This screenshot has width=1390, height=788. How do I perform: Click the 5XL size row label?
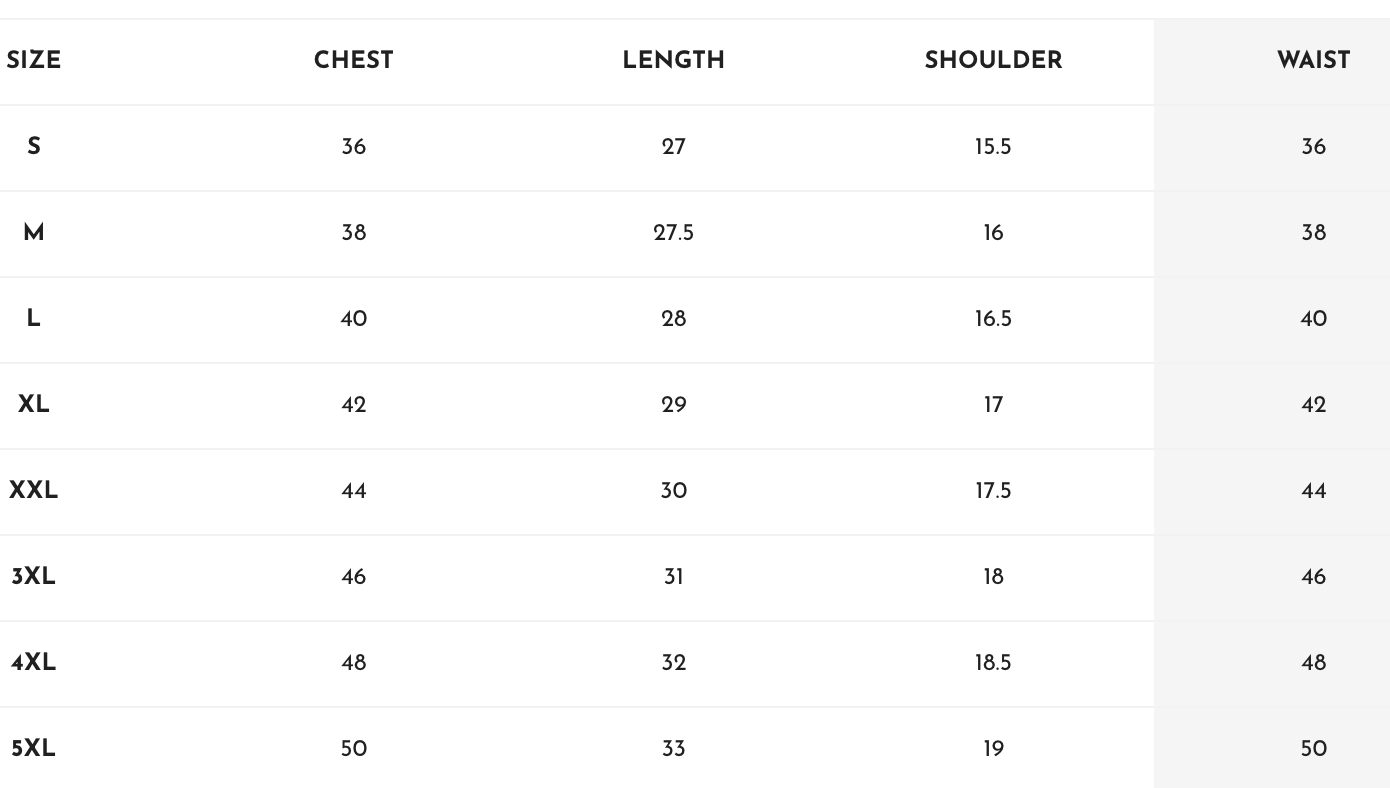click(x=34, y=748)
